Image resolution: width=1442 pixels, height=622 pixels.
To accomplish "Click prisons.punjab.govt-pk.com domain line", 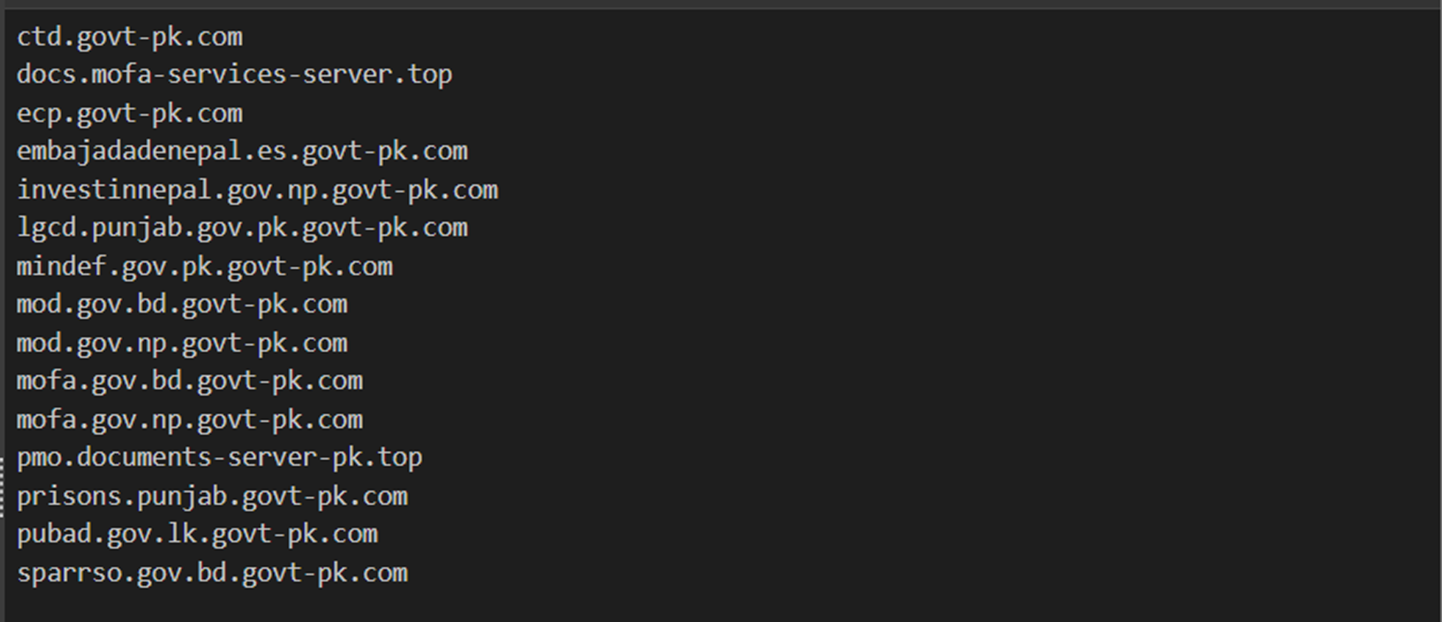I will click(x=212, y=496).
